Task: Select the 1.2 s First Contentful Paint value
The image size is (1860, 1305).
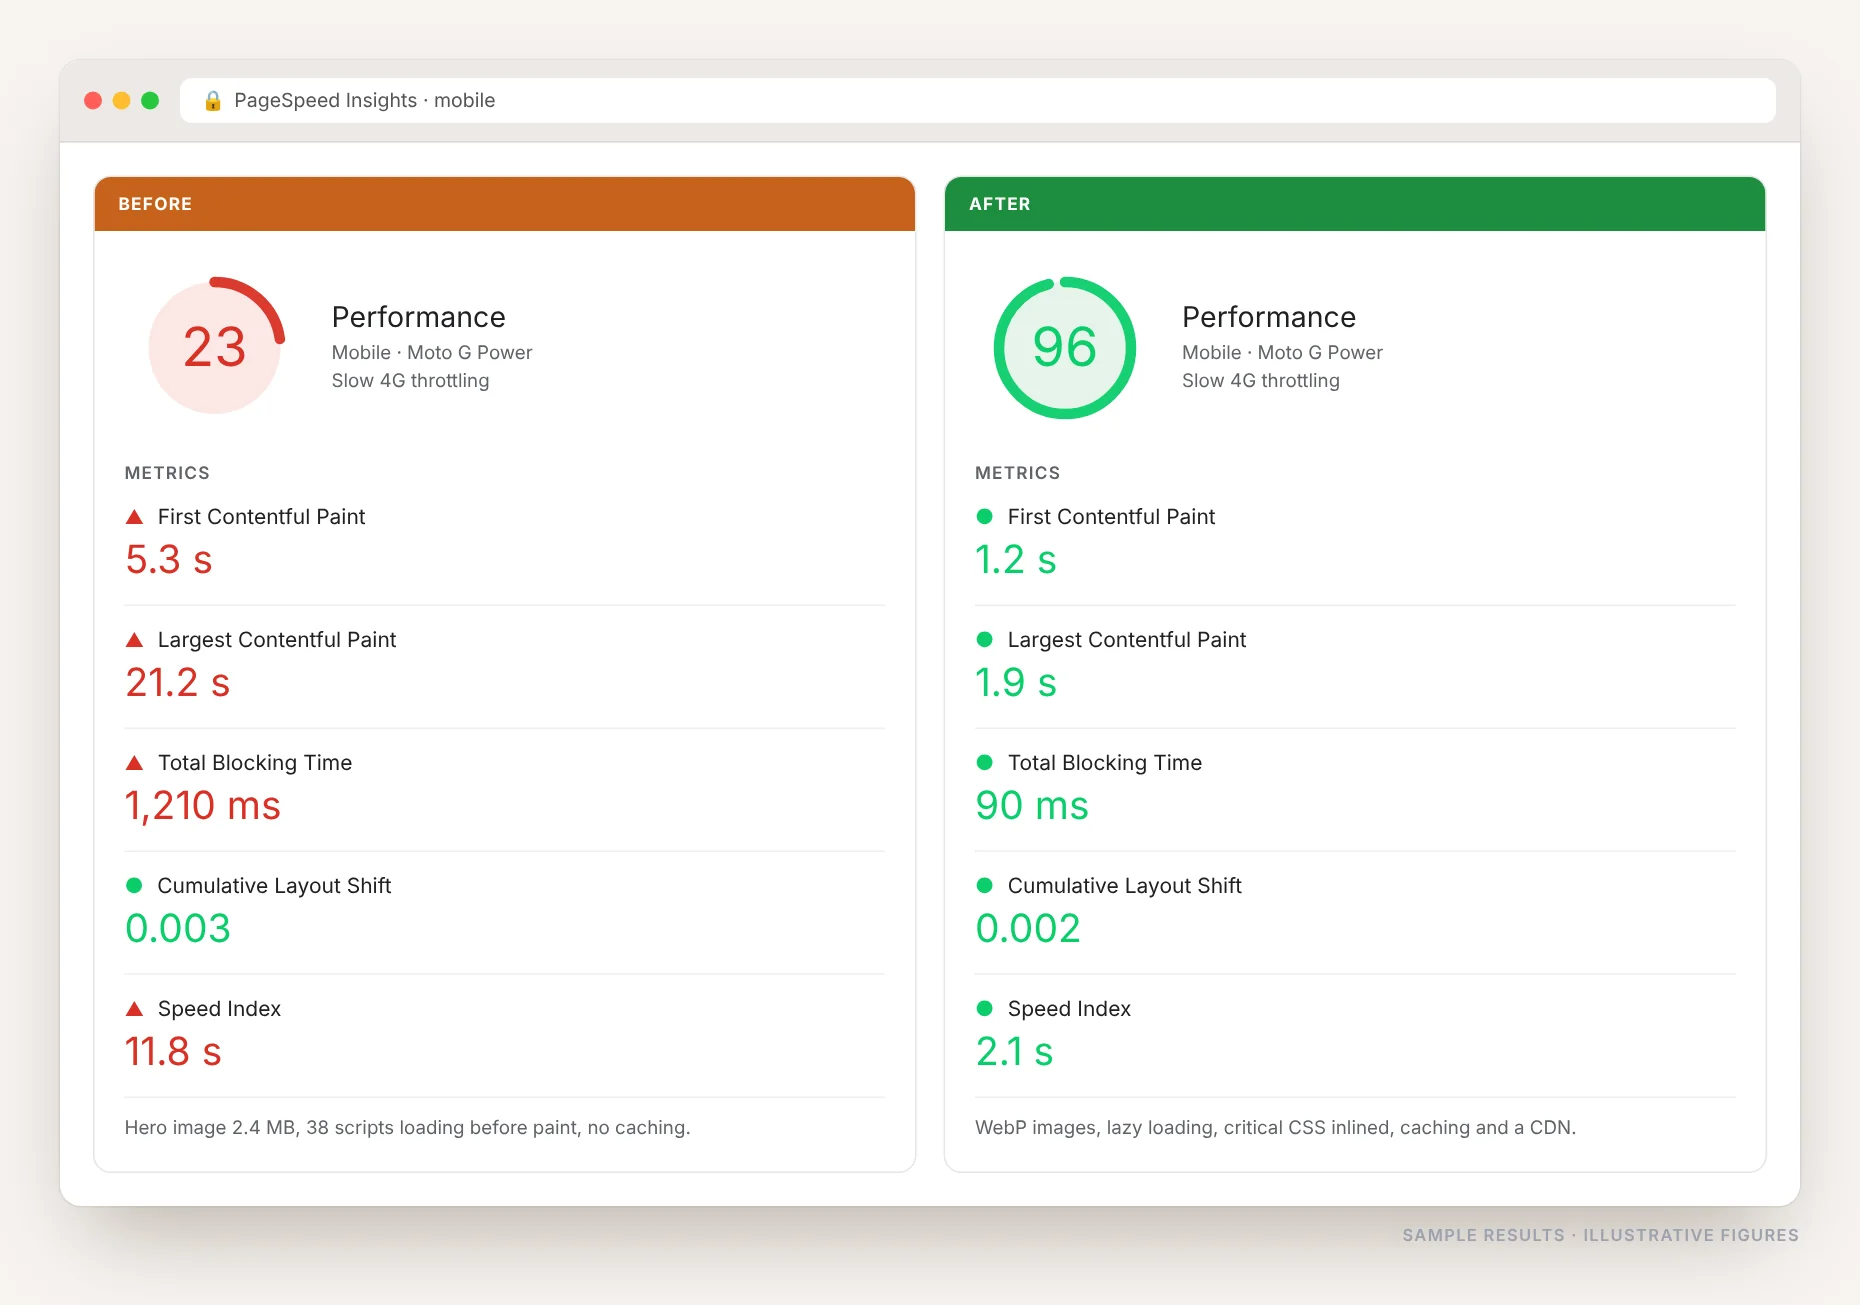Action: click(1016, 560)
